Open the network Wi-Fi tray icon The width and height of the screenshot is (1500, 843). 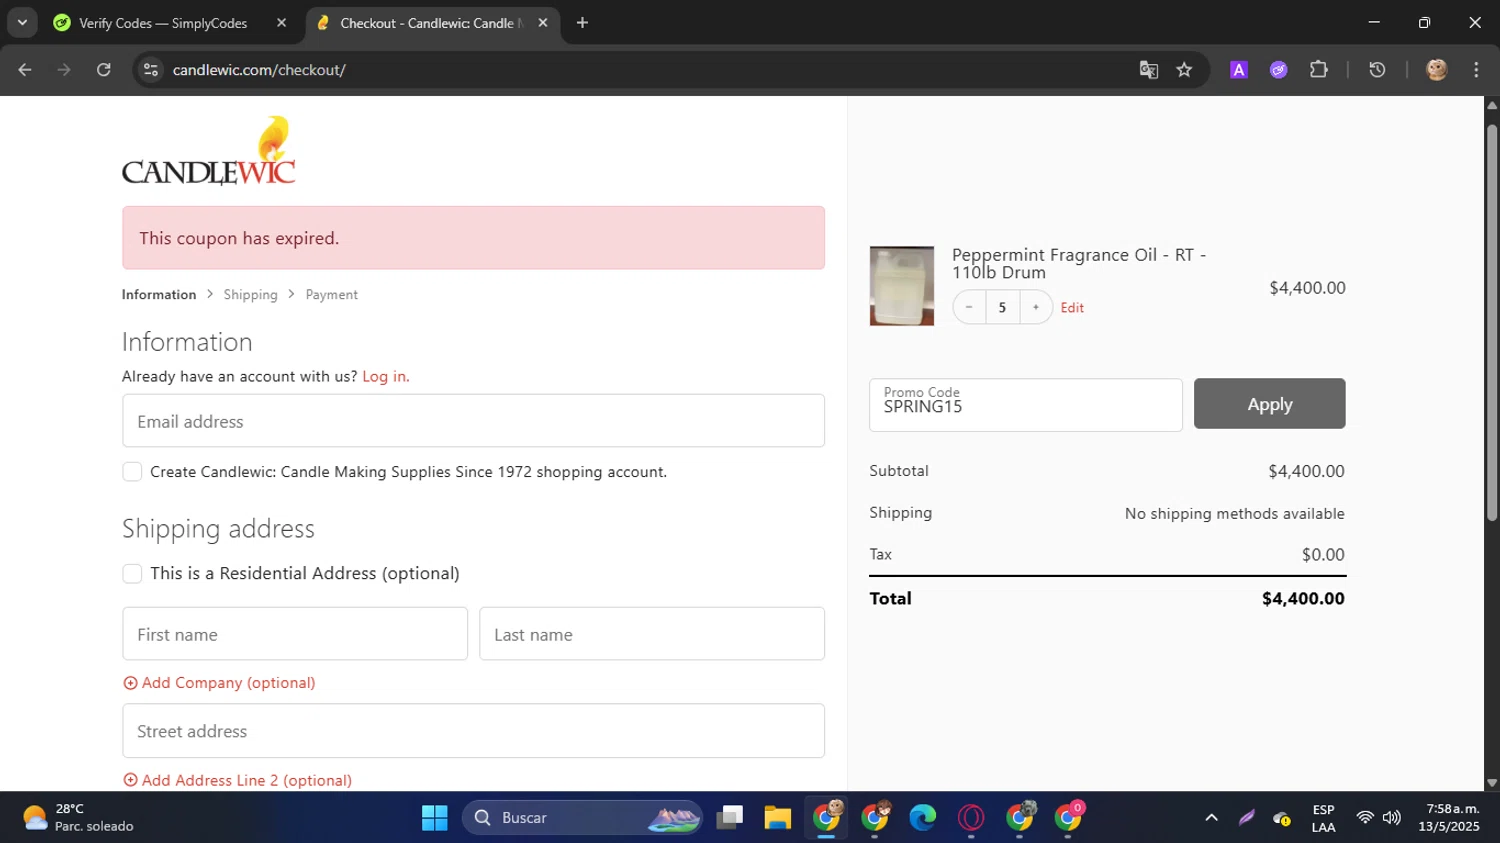1365,818
